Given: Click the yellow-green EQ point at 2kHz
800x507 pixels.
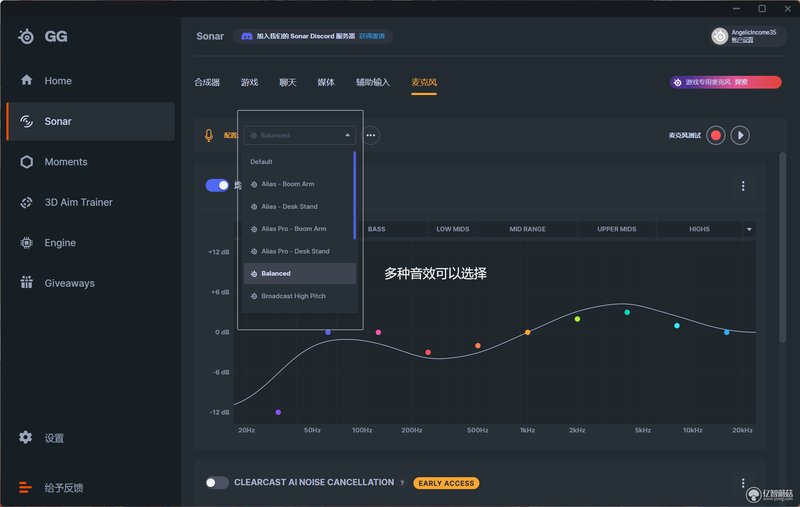Looking at the screenshot, I should point(577,319).
